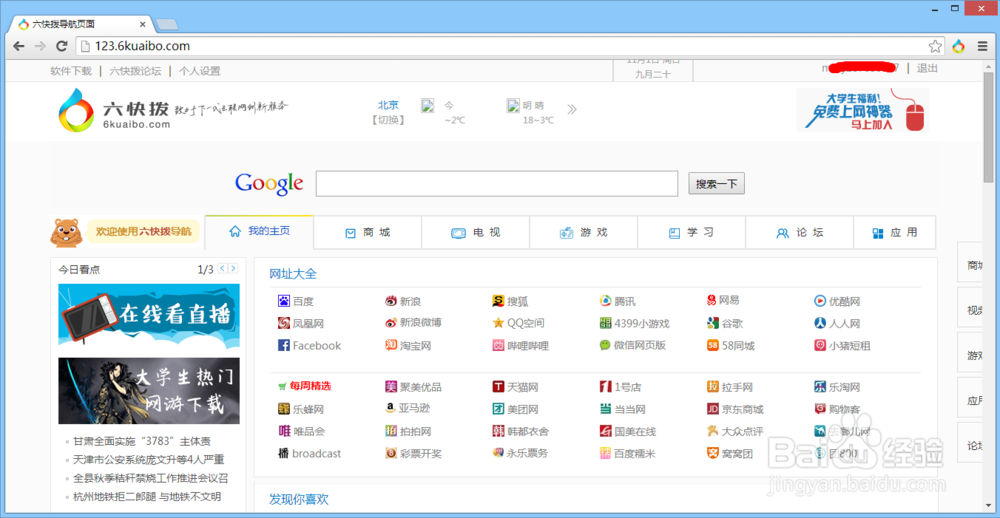Open the 聚美优品 link
This screenshot has height=518, width=1000.
[x=420, y=387]
